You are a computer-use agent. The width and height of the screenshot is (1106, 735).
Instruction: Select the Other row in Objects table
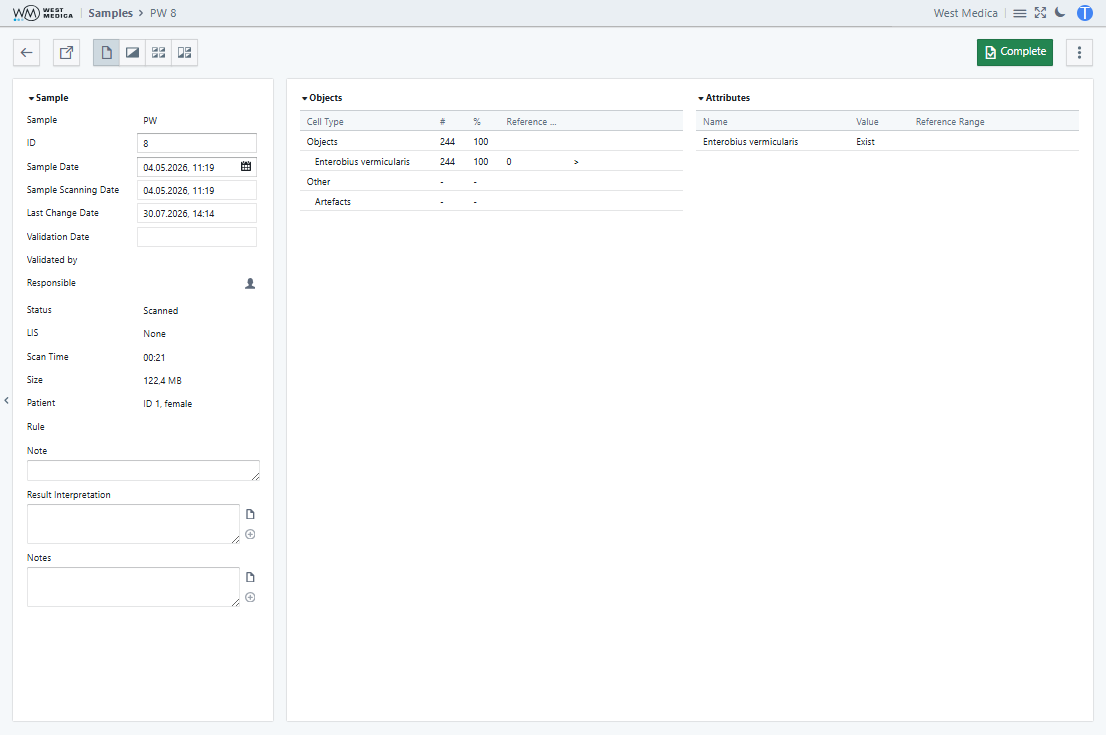click(491, 182)
